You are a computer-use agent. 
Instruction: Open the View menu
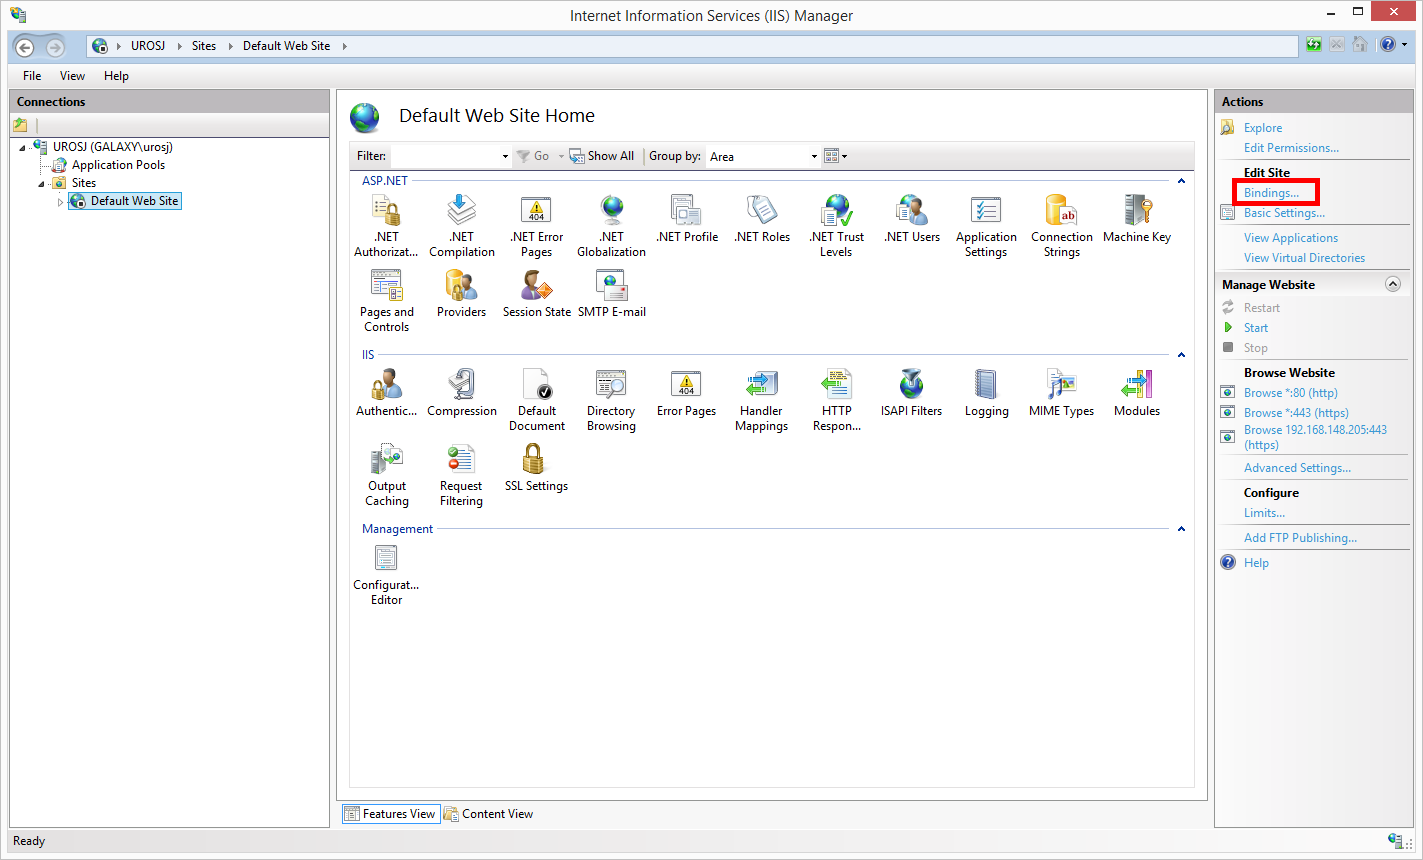[71, 75]
